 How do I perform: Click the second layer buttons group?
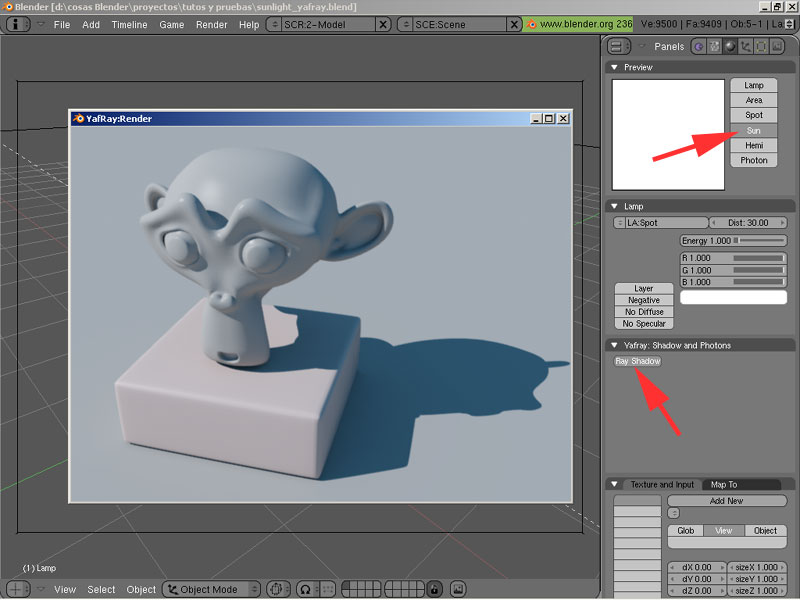(405, 589)
